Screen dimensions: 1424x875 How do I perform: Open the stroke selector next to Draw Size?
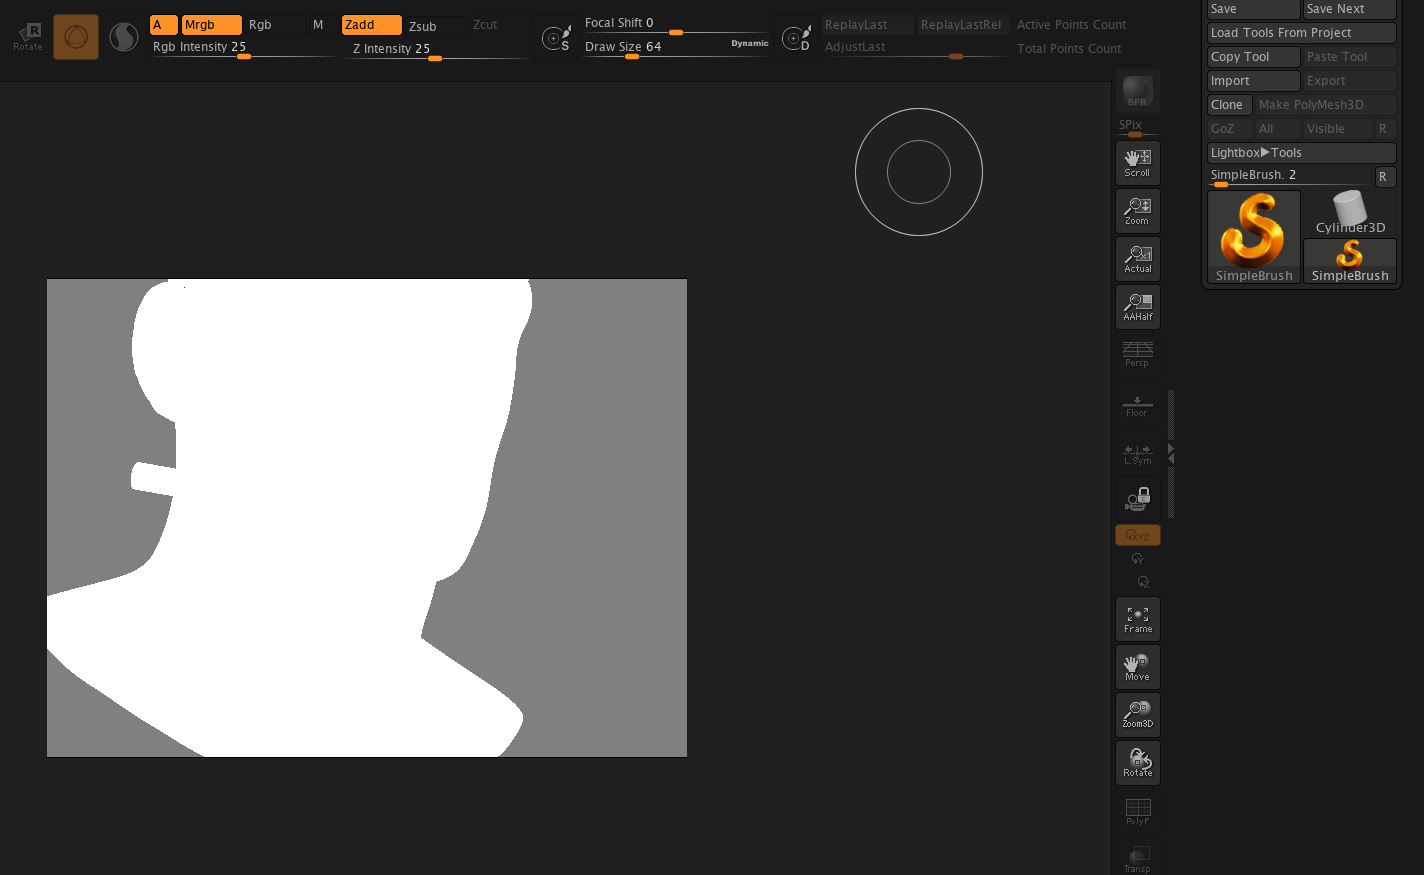click(x=556, y=36)
